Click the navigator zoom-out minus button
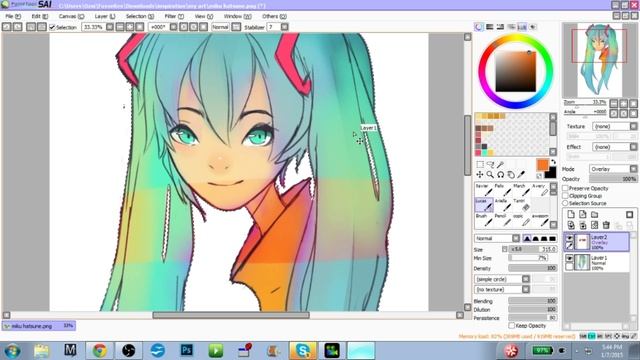Viewport: 640px width, 360px height. pos(613,104)
